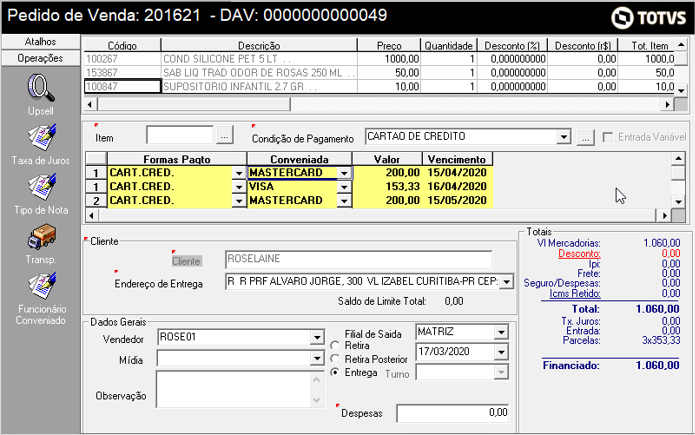
Task: Select the Retira radio option
Action: pyautogui.click(x=335, y=345)
